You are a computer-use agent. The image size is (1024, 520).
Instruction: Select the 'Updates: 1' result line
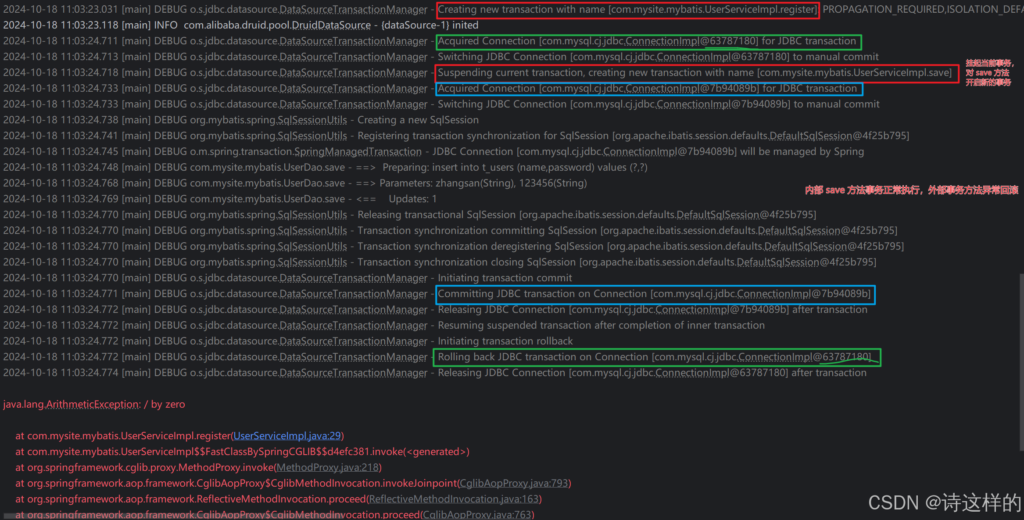[219, 199]
